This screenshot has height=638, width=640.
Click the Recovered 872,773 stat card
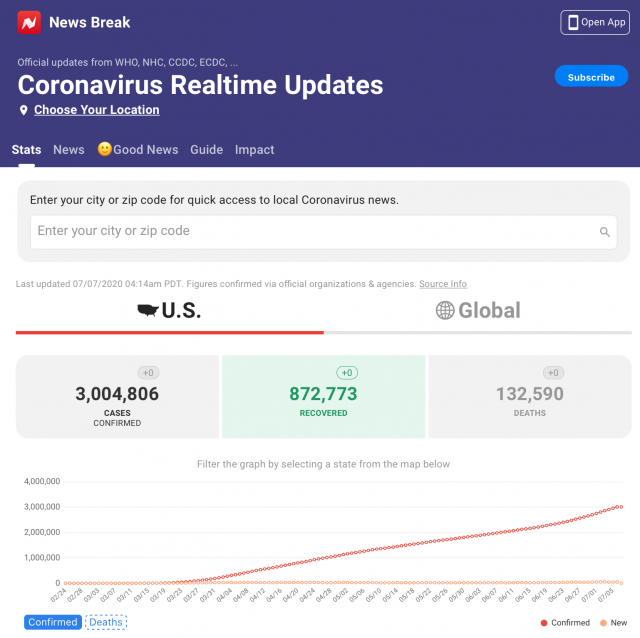323,396
